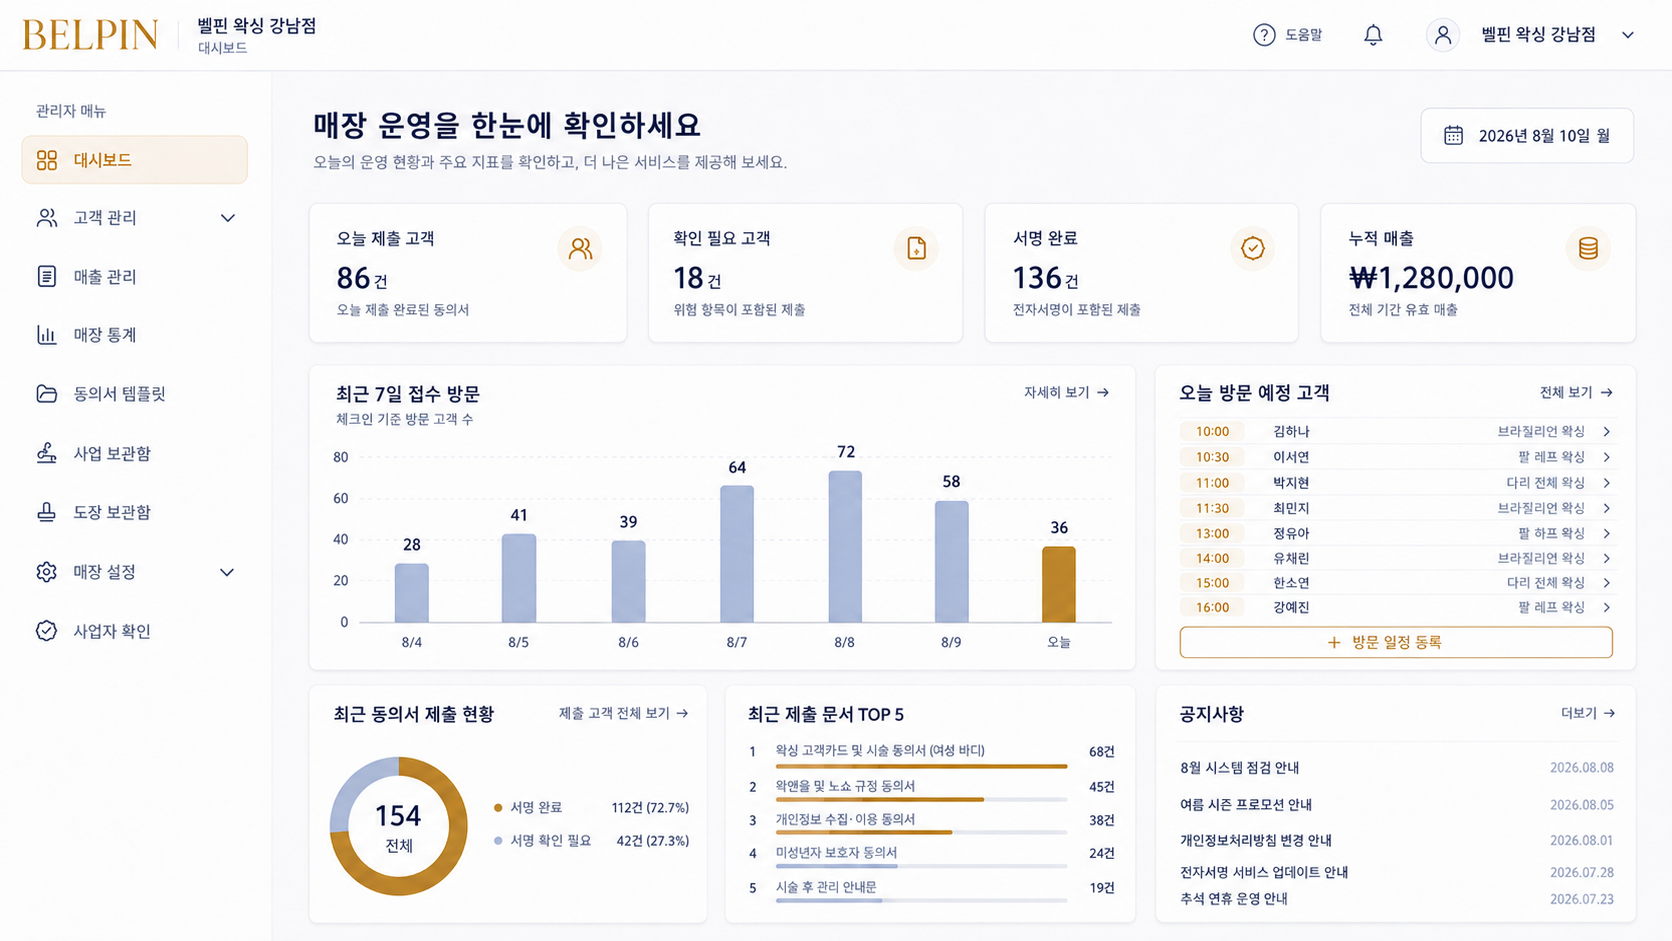
Task: Click the 매출 관리 document icon
Action: 47,276
